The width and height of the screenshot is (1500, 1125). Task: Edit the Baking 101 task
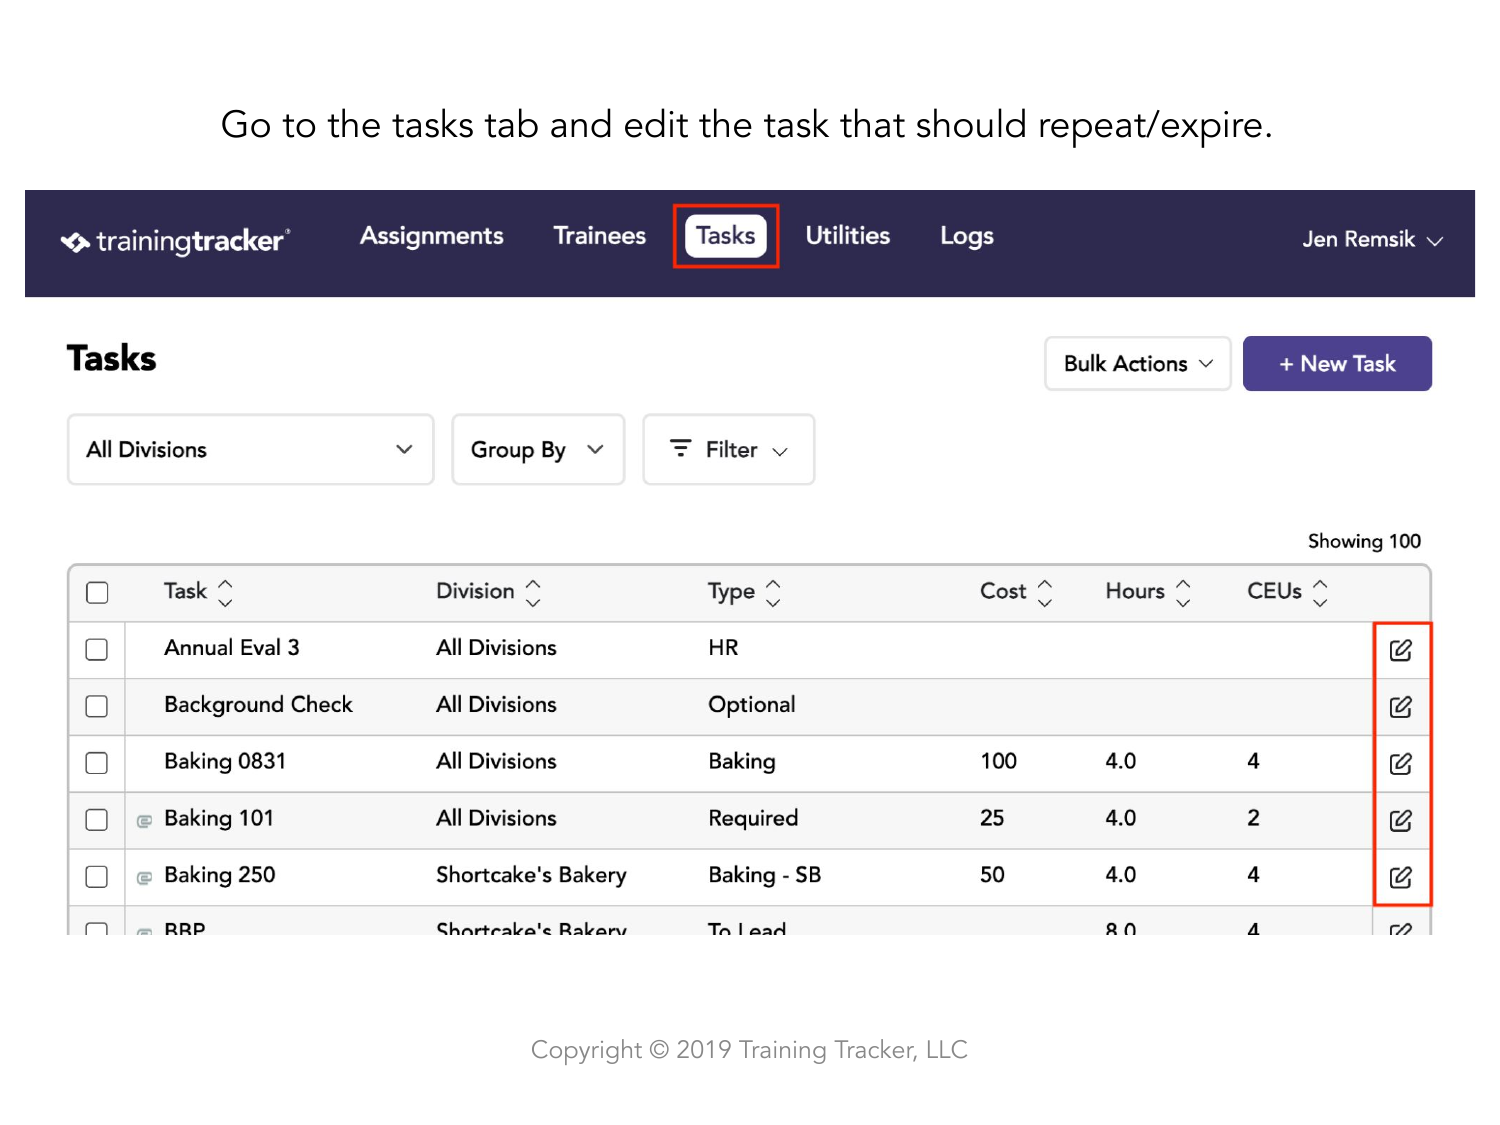click(1400, 821)
